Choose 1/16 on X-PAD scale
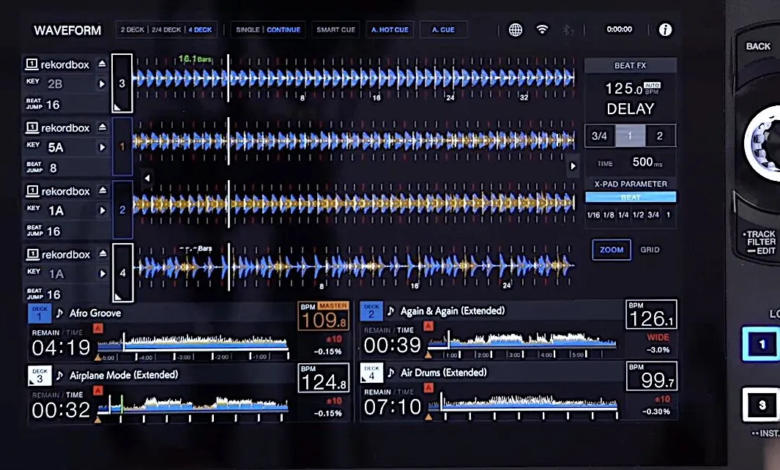 click(x=593, y=215)
